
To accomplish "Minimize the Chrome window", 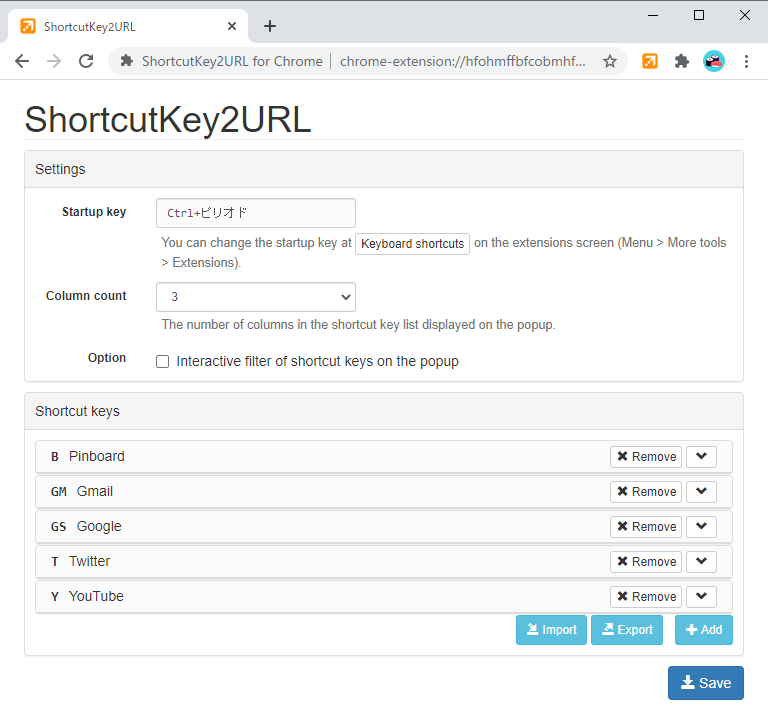I will pos(653,16).
